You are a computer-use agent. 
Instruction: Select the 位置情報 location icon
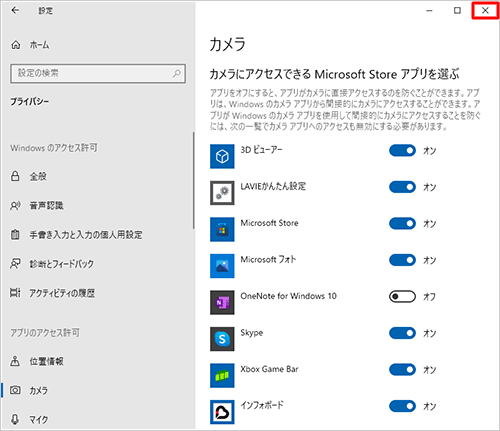point(15,361)
